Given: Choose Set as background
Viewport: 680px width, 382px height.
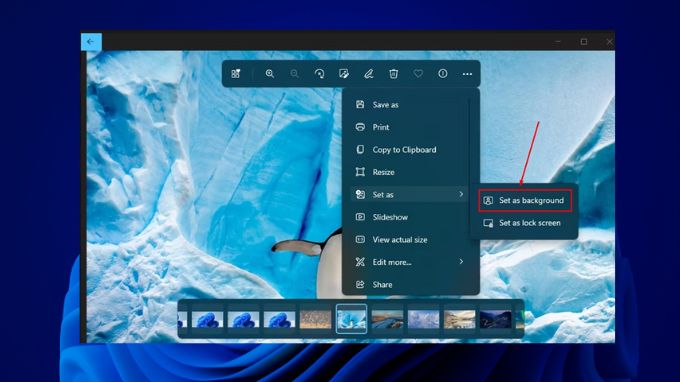Looking at the screenshot, I should click(525, 200).
